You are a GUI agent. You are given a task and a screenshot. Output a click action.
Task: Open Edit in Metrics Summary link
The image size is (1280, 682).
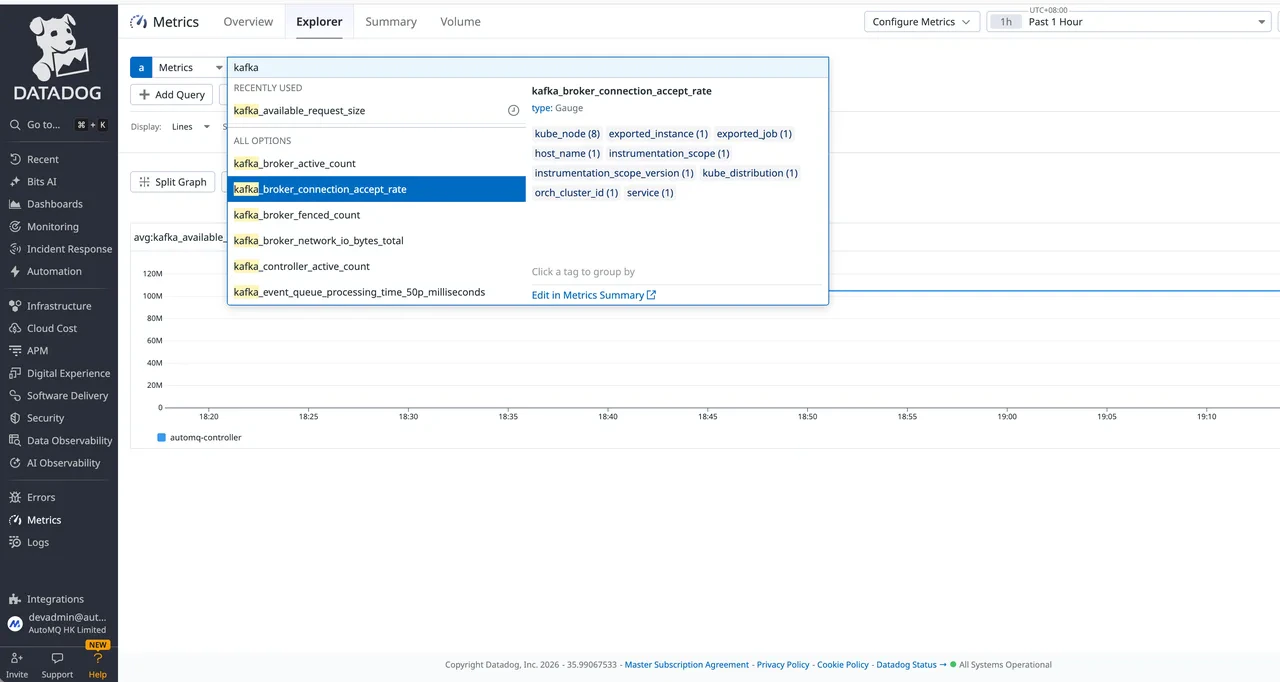[587, 295]
